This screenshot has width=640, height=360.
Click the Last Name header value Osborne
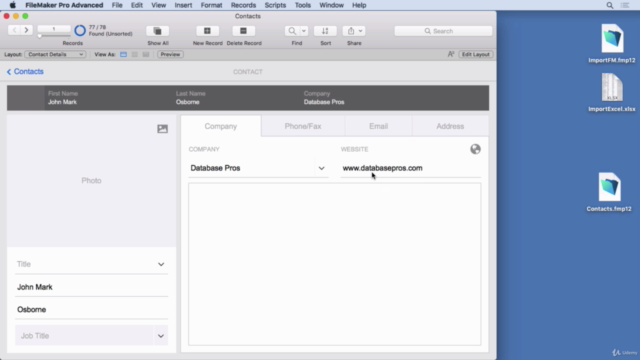tap(188, 102)
